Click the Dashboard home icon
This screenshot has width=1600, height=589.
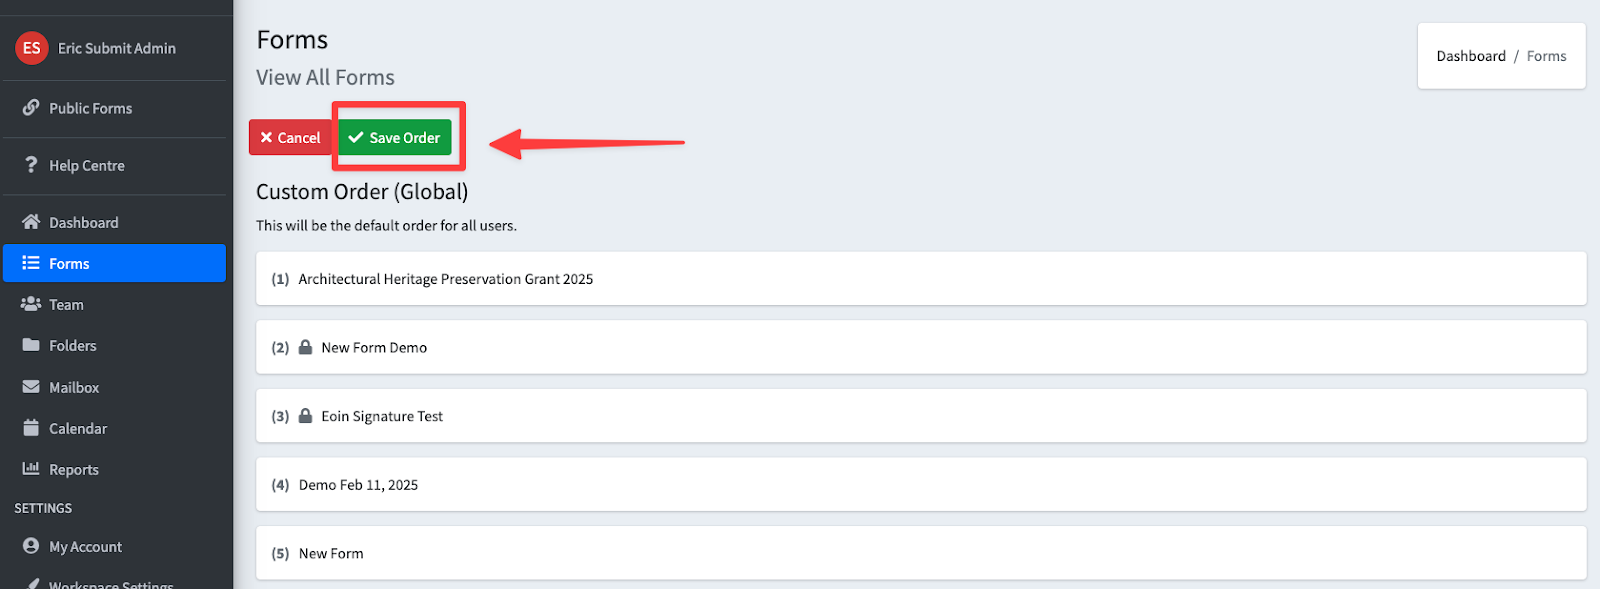31,222
